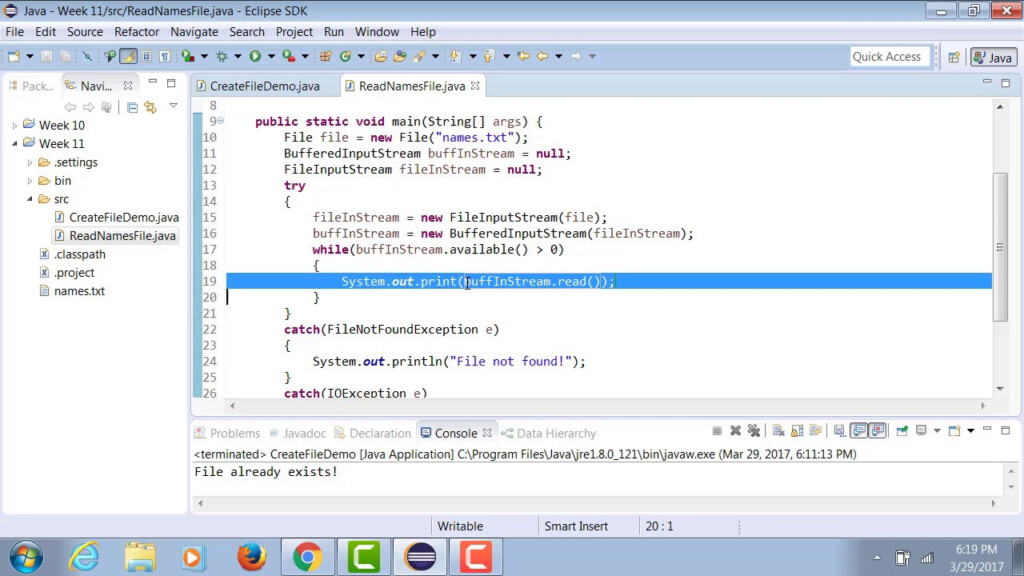Viewport: 1024px width, 576px height.
Task: Click the editor vertical scrollbar thumb
Action: tap(1000, 247)
